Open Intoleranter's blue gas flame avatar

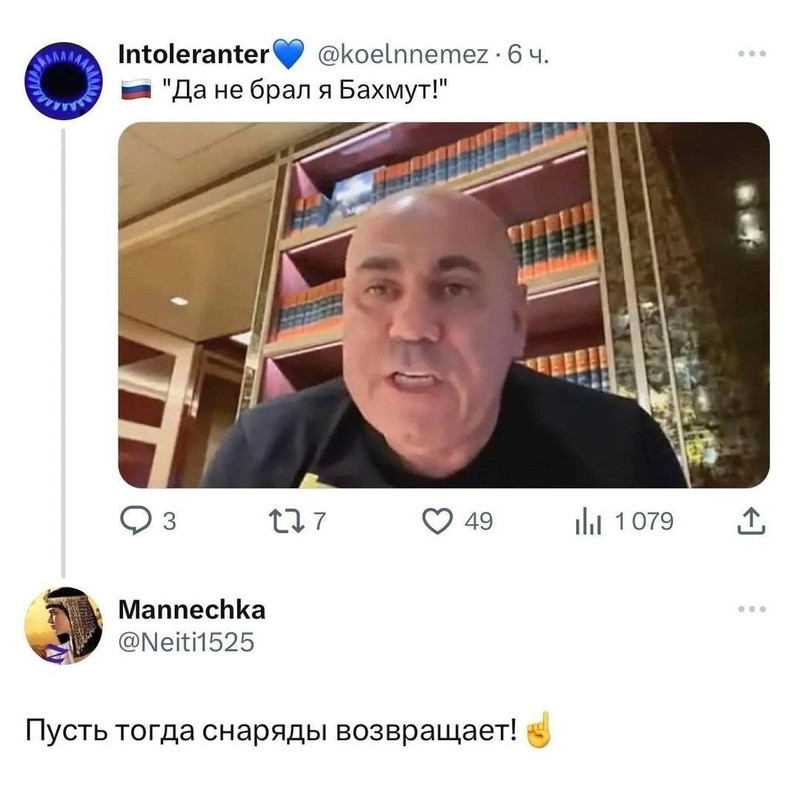63,81
